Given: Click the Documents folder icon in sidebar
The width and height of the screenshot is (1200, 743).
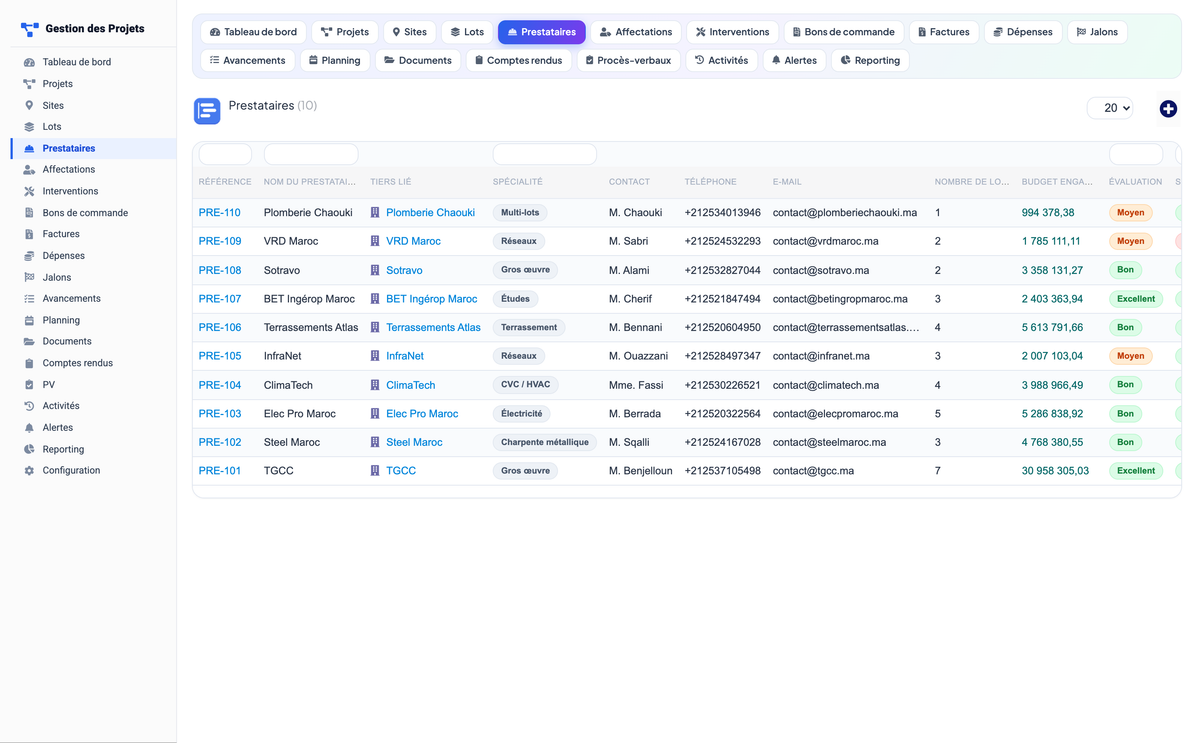Looking at the screenshot, I should (29, 342).
